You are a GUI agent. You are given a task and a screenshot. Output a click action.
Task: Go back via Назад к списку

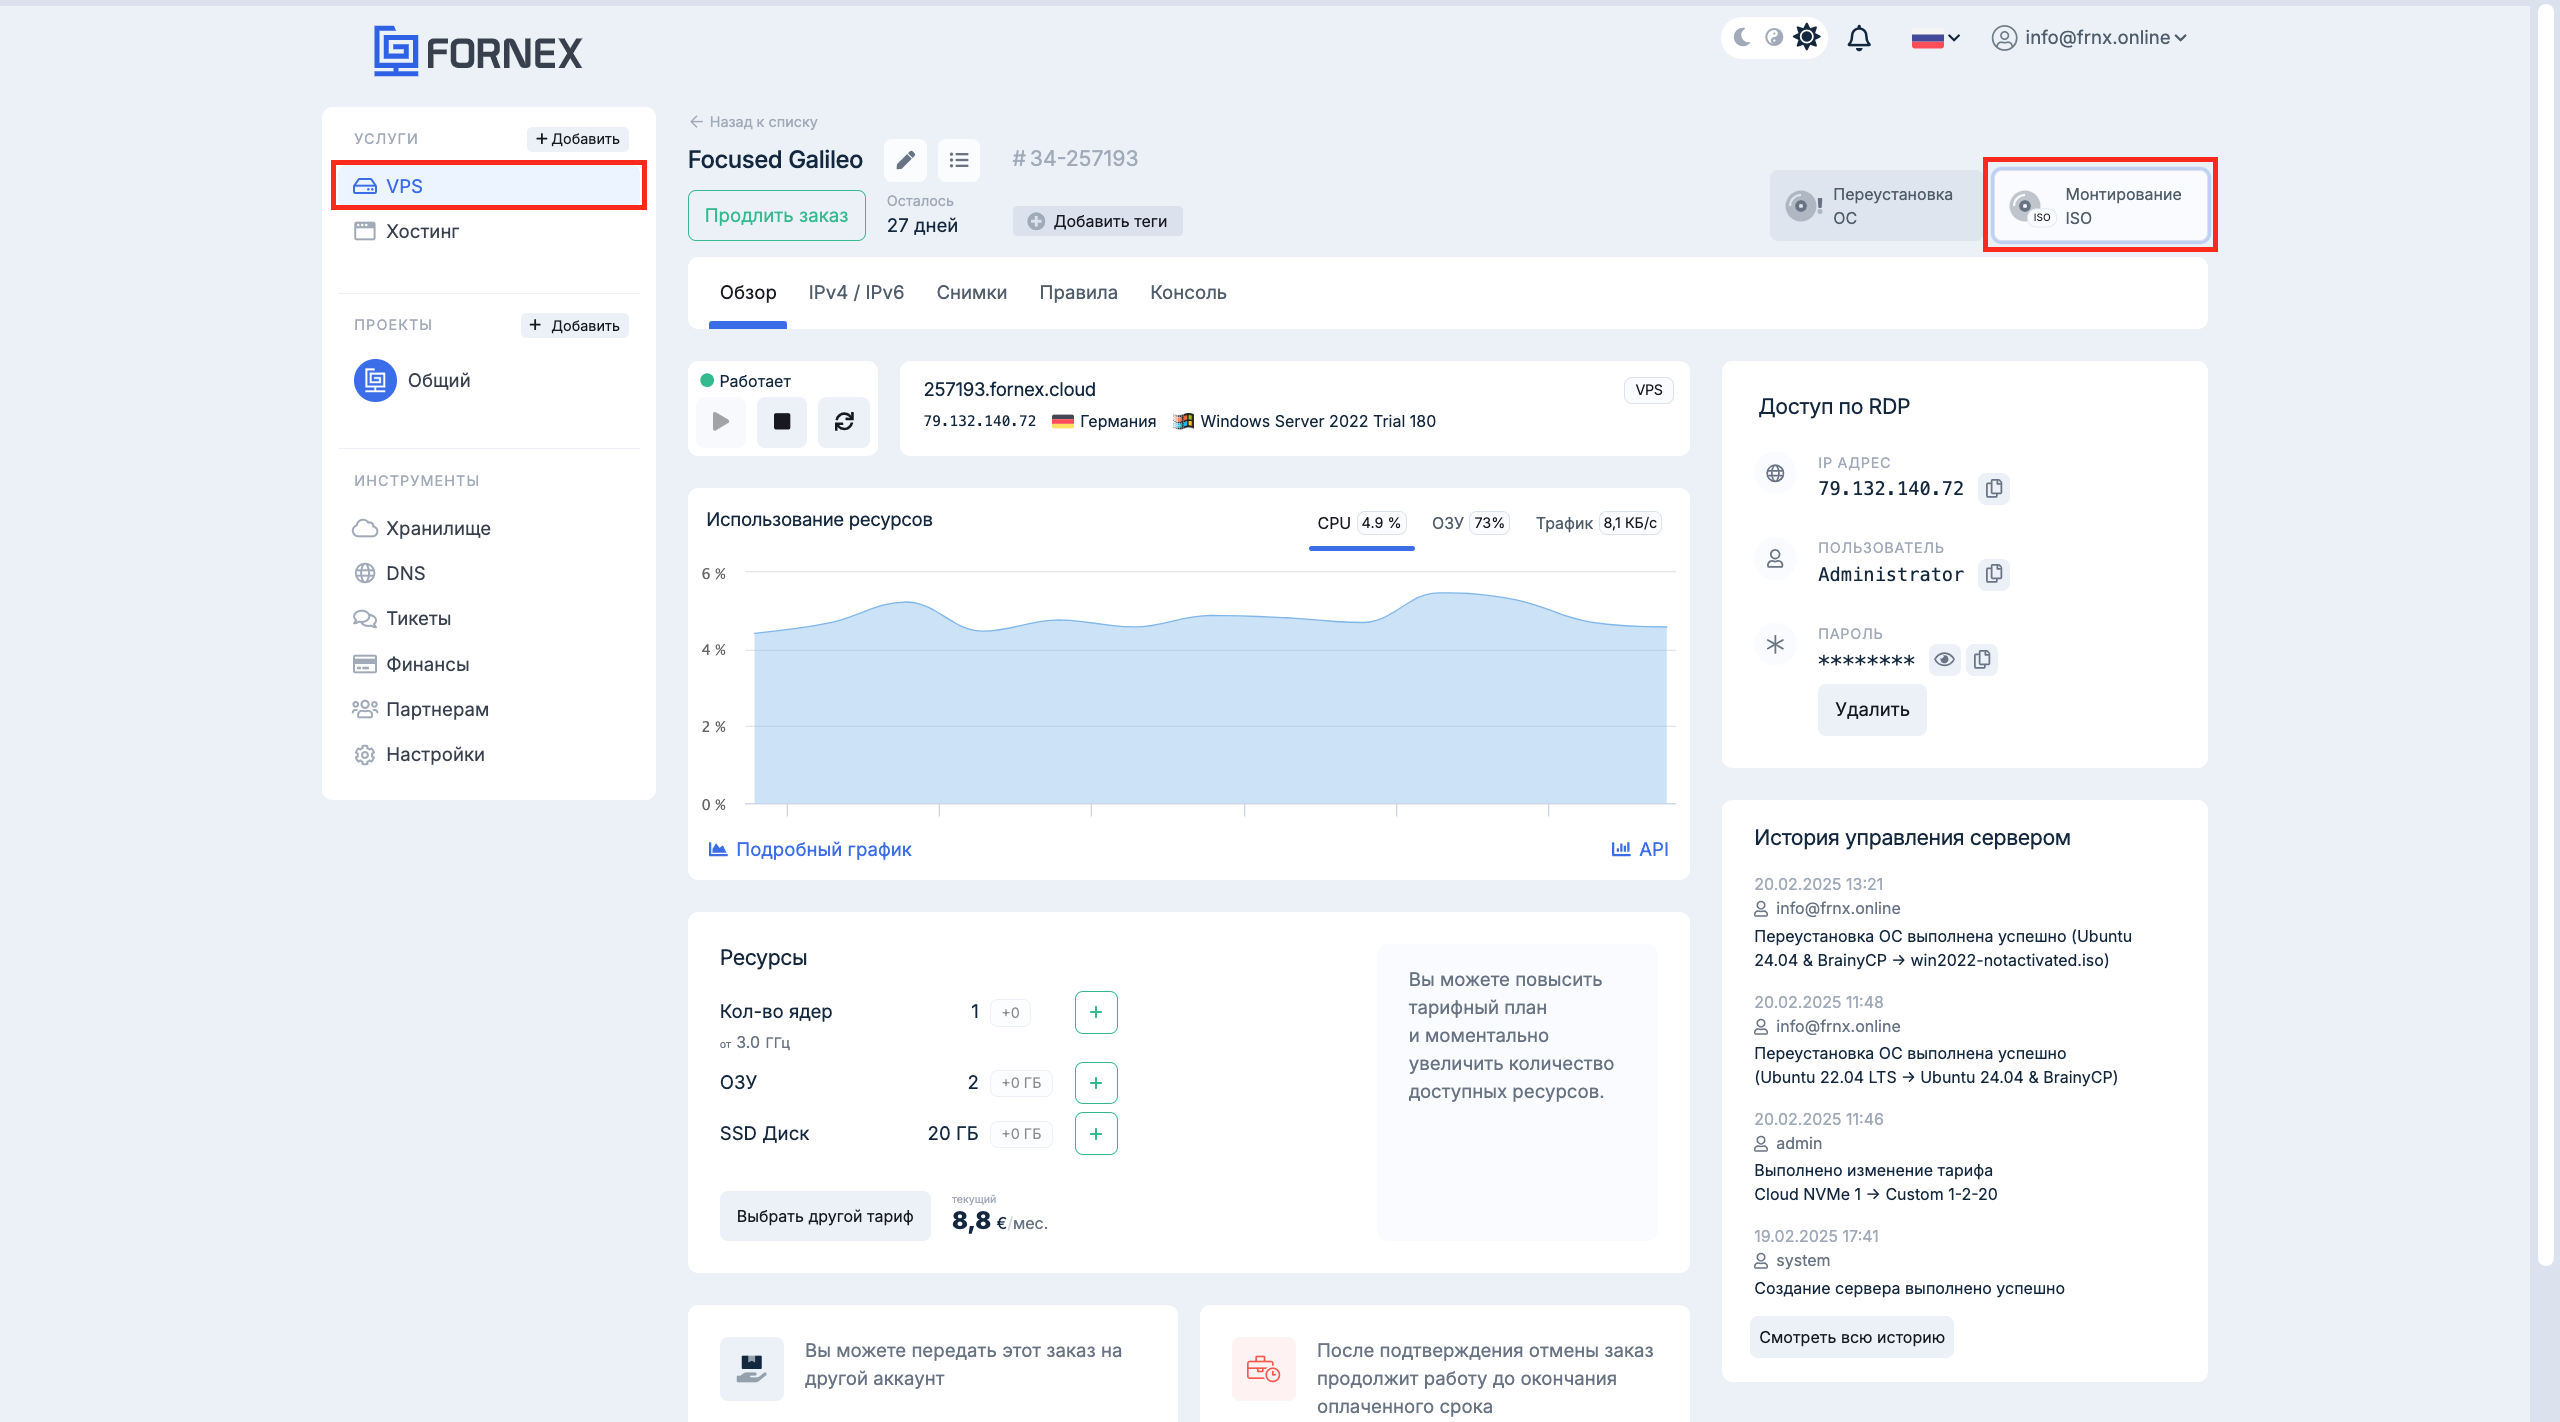click(x=753, y=122)
